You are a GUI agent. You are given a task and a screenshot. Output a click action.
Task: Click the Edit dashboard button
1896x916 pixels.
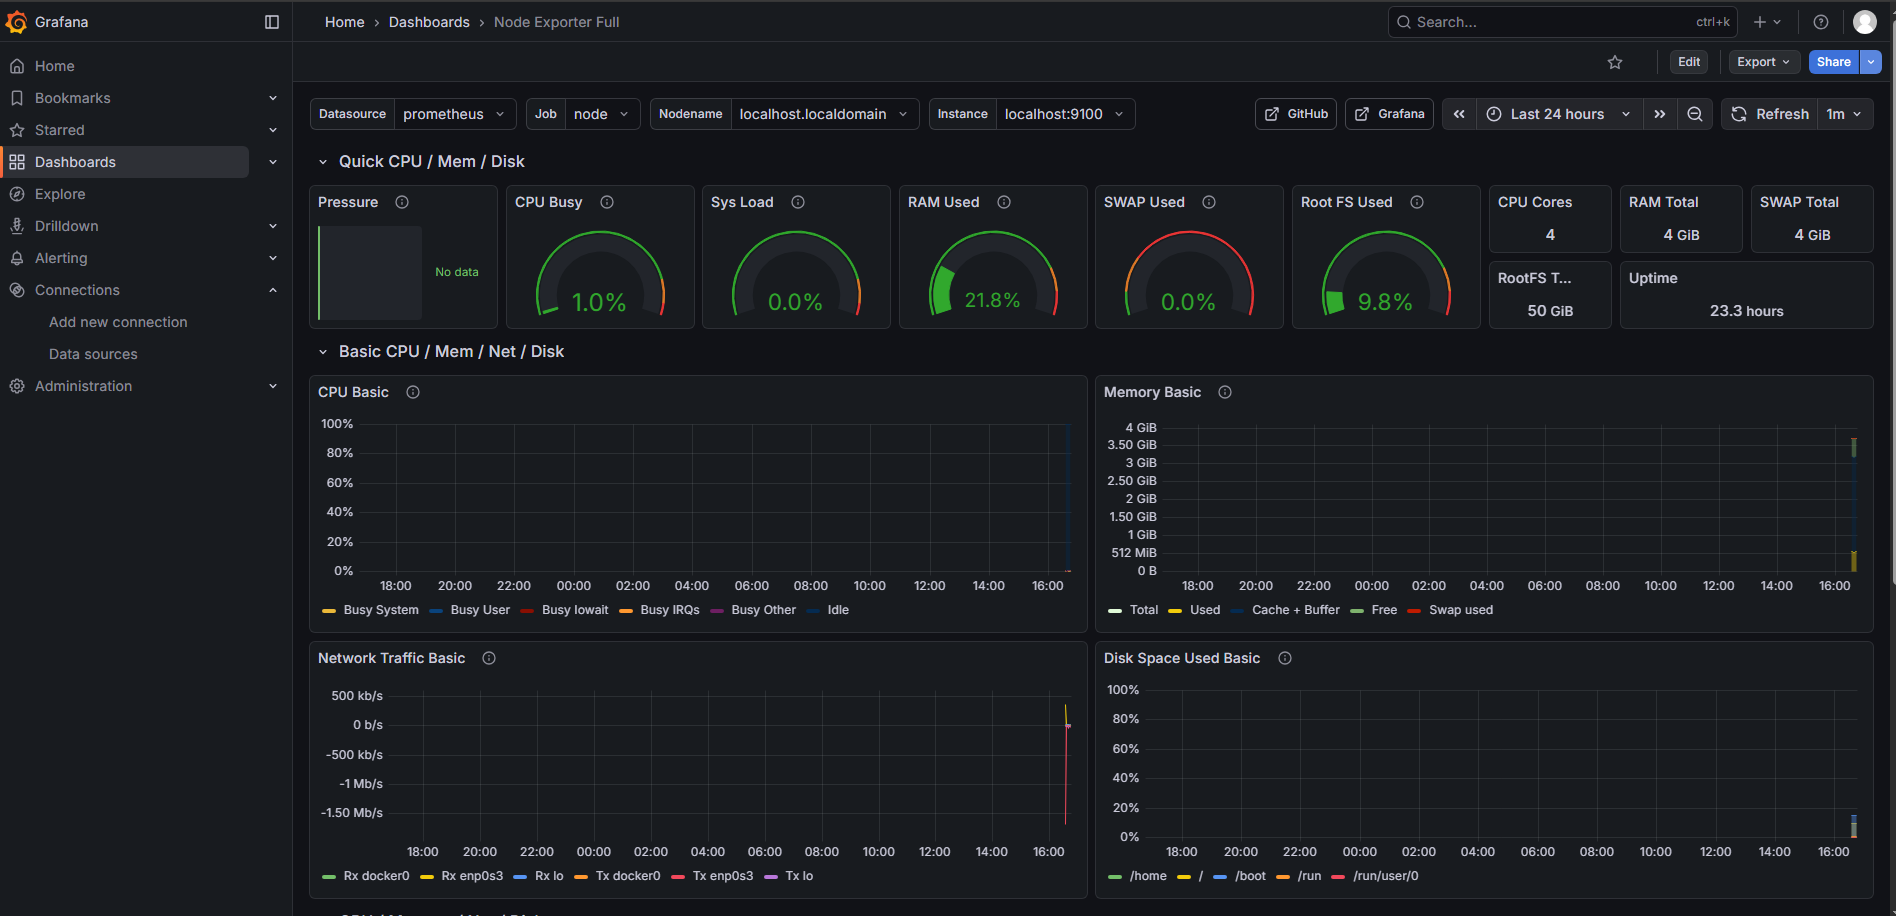pyautogui.click(x=1688, y=62)
